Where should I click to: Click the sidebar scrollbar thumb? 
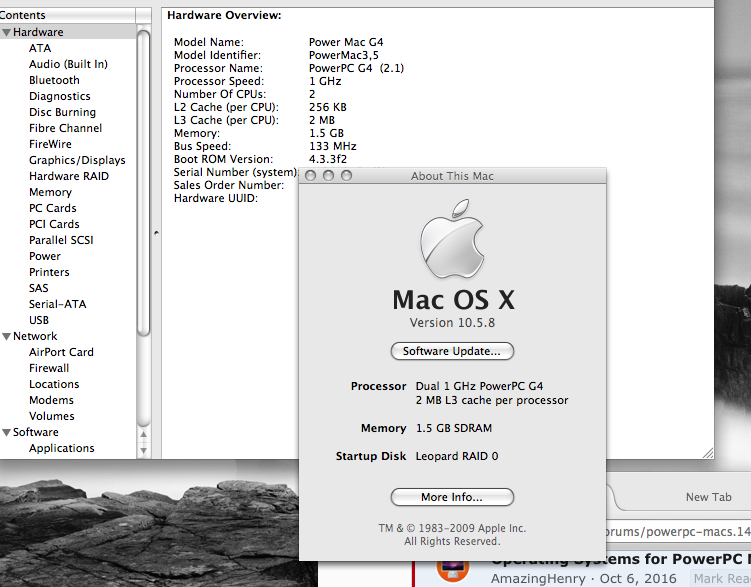(x=143, y=183)
